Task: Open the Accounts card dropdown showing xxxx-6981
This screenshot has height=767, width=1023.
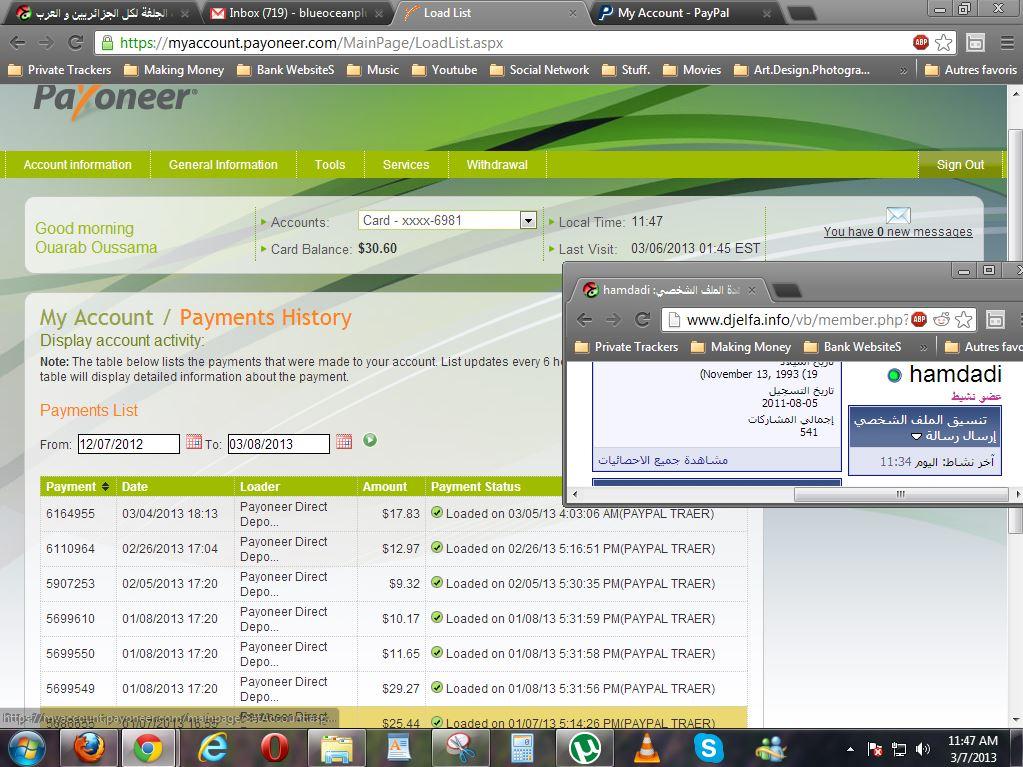Action: point(448,220)
